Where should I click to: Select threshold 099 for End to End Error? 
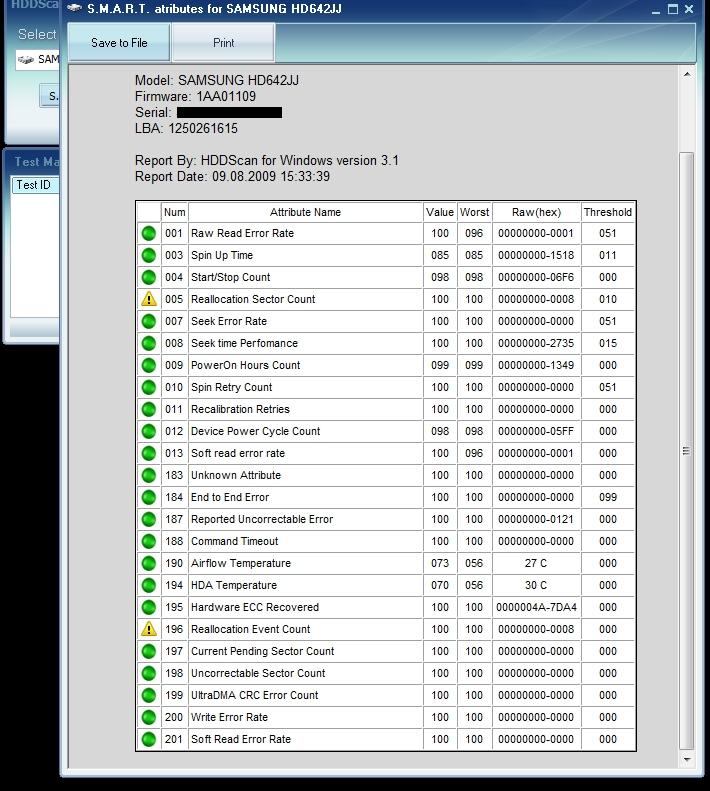pyautogui.click(x=608, y=497)
